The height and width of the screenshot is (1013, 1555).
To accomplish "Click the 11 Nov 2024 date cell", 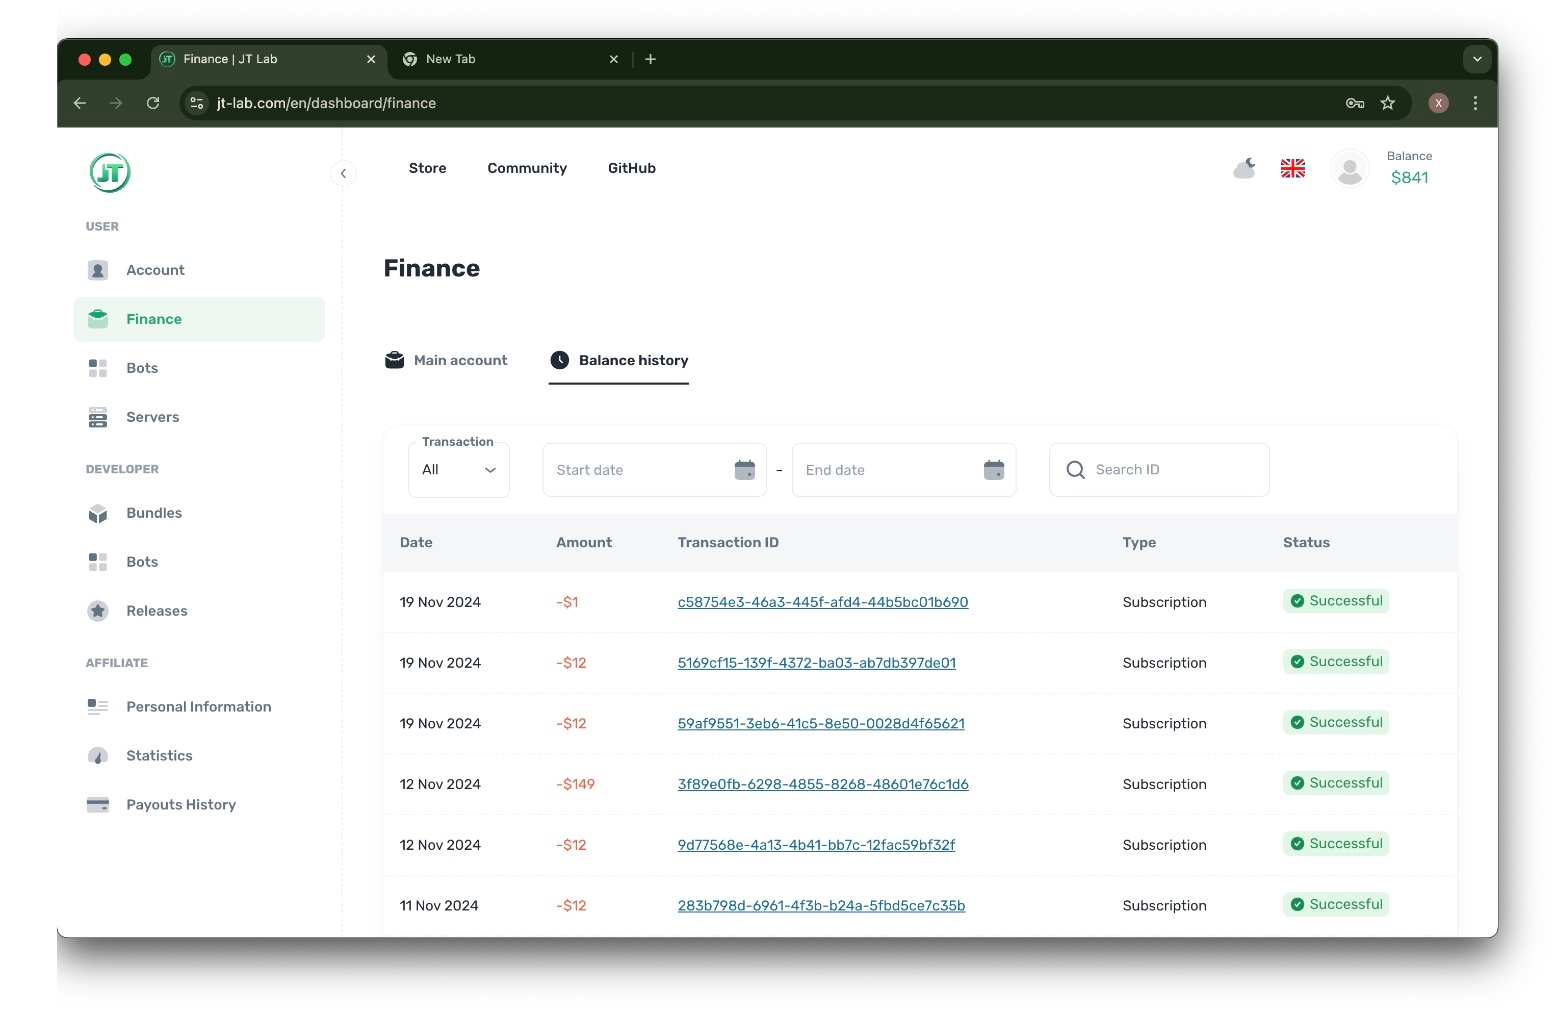I will click(439, 906).
